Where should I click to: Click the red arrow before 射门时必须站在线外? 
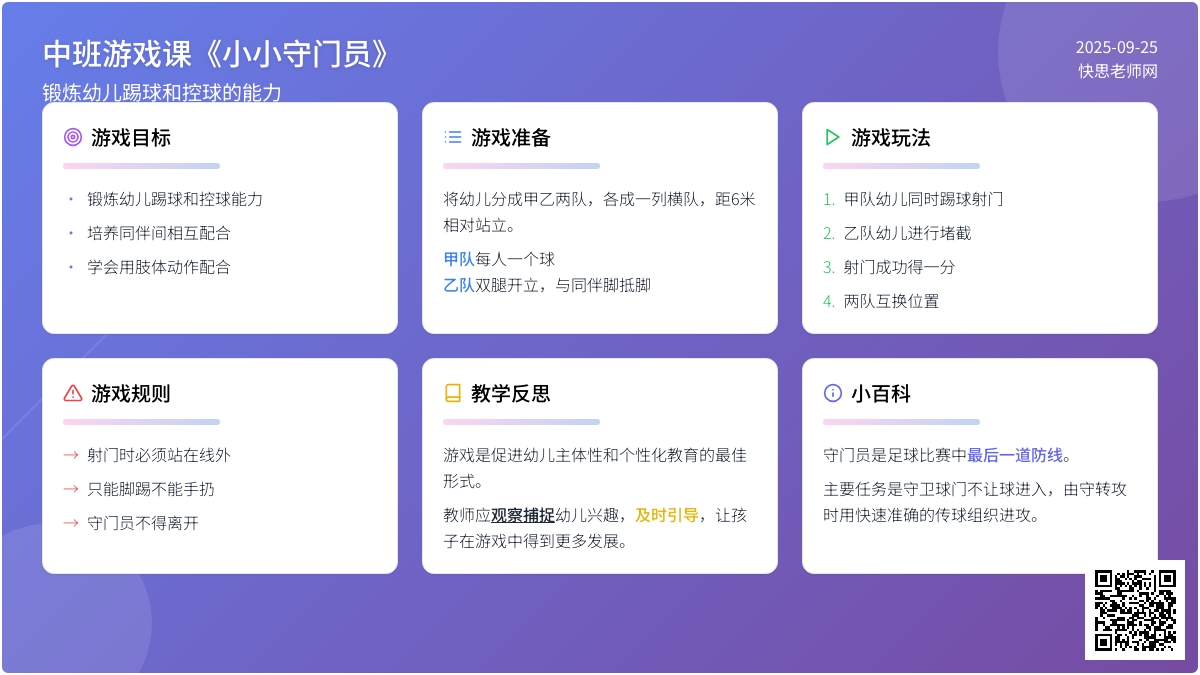pos(71,455)
